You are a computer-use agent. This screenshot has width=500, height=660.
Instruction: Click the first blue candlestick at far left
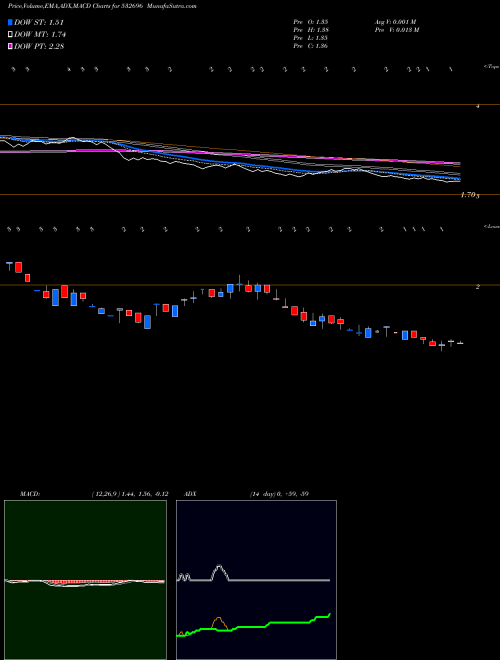[x=9, y=265]
